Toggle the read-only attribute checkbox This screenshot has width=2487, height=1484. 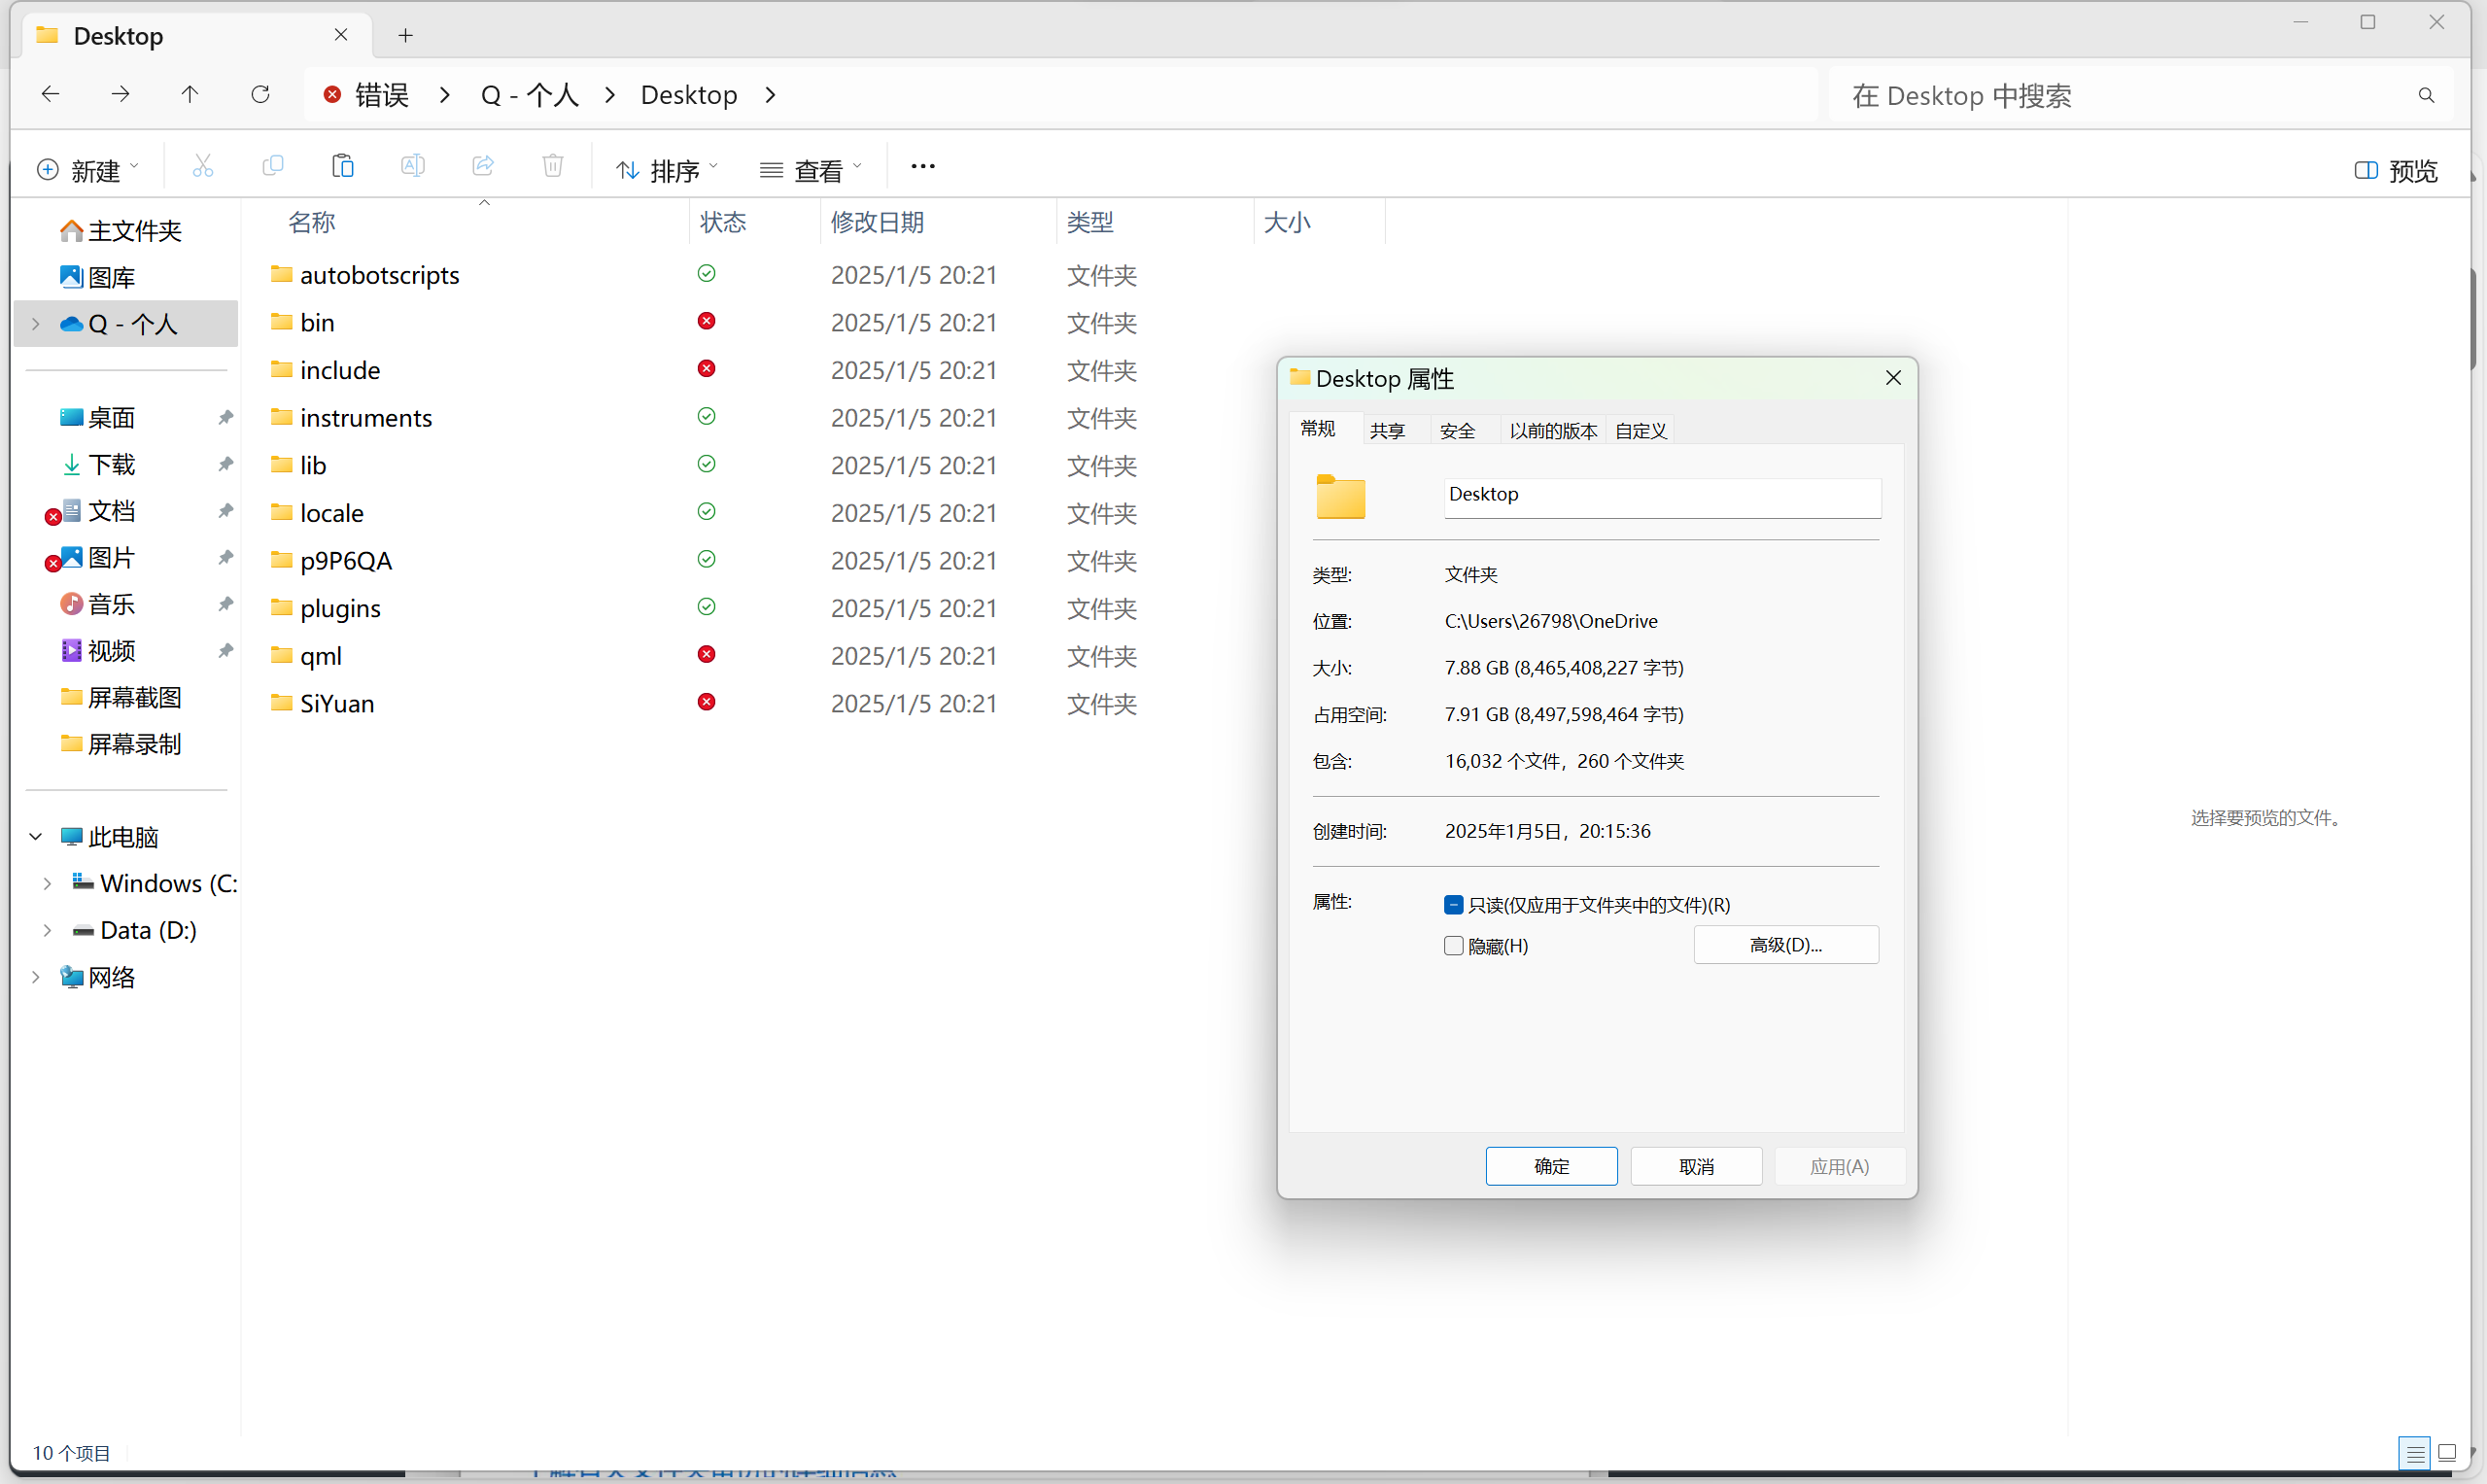(x=1453, y=905)
